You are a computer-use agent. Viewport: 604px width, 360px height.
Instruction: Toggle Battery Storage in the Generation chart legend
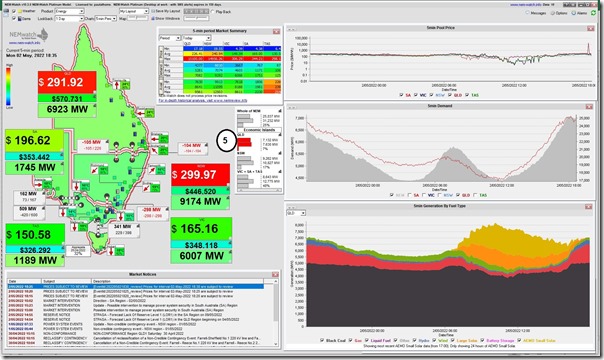coord(482,340)
